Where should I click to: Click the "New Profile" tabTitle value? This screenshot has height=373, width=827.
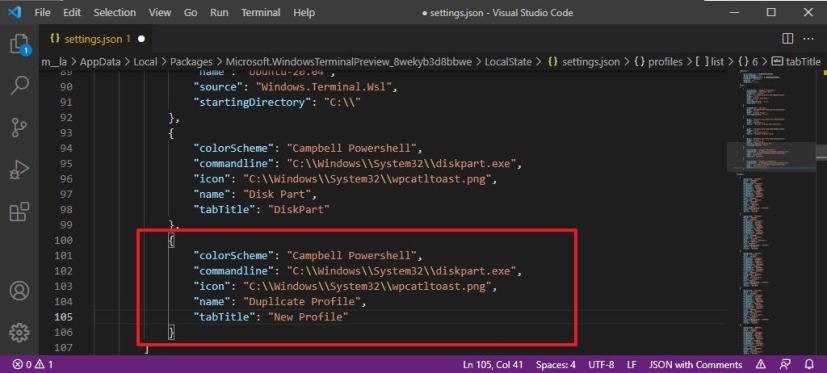tap(309, 317)
